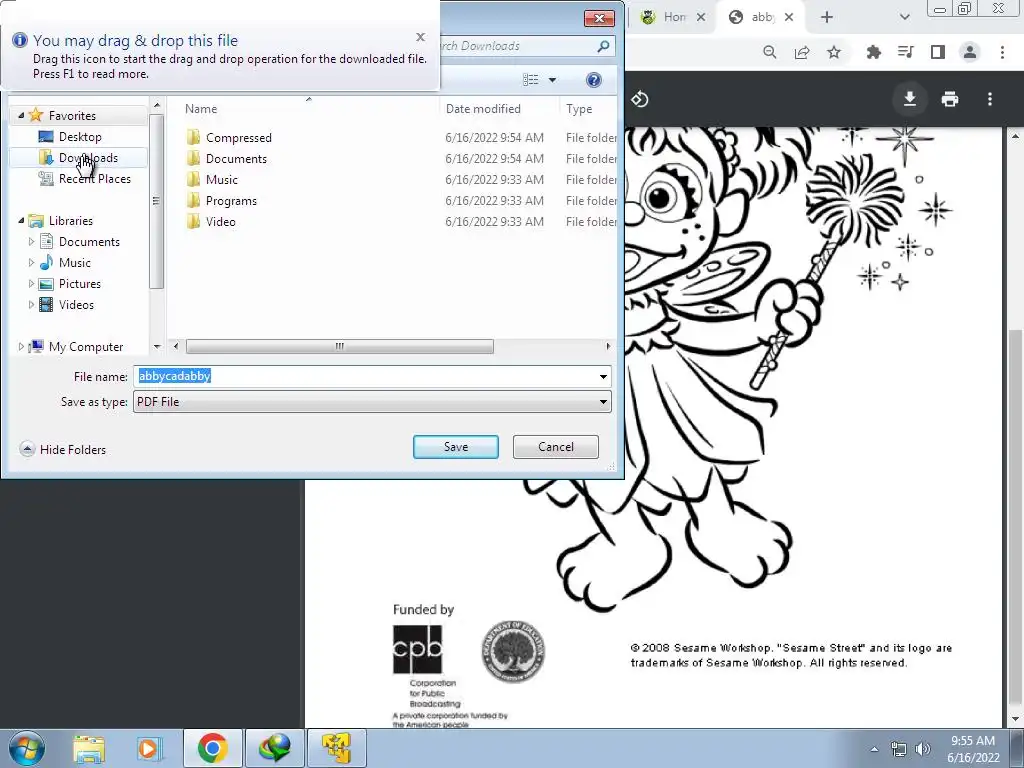Click the Save button
The height and width of the screenshot is (768, 1024).
[456, 447]
